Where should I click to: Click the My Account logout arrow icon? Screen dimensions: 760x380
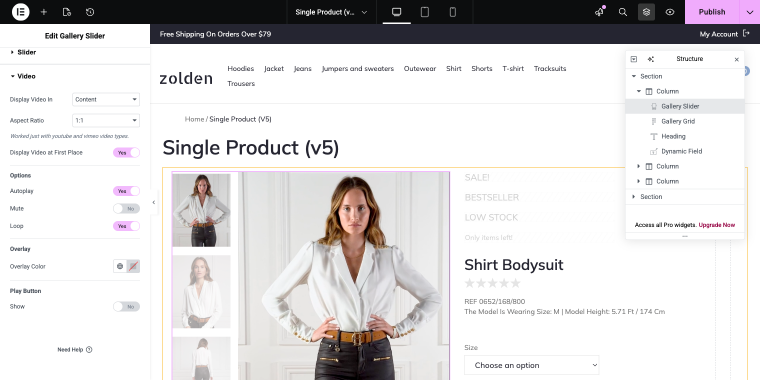pyautogui.click(x=746, y=34)
